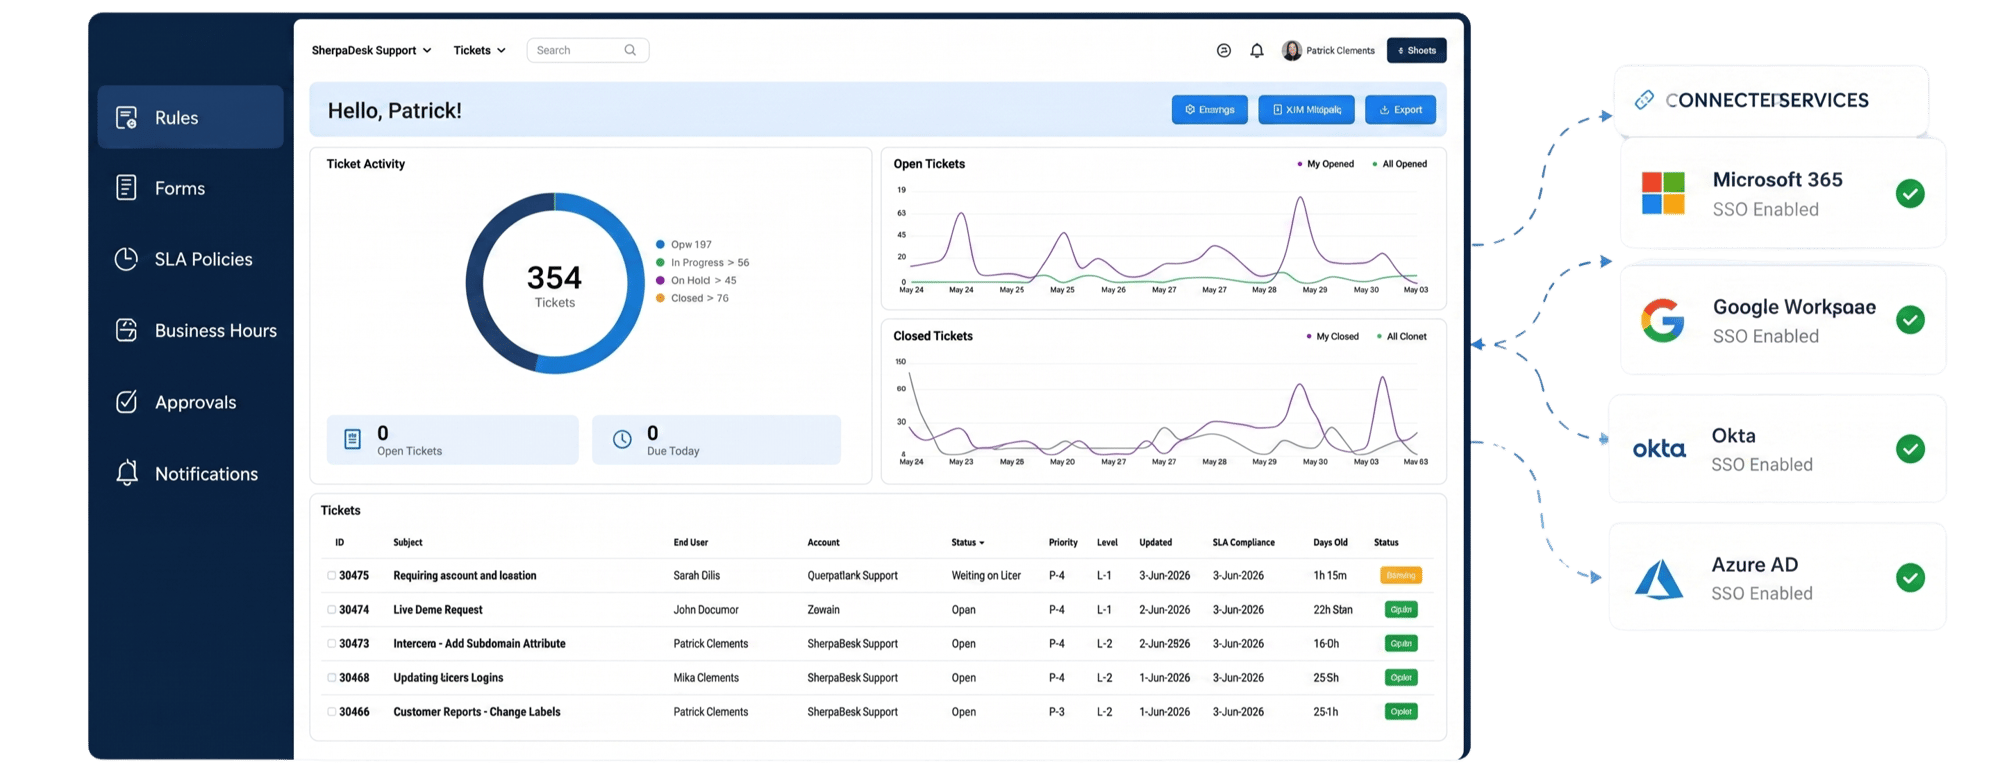
Task: Click the dark button right of Patrick Clements
Action: [x=1416, y=50]
